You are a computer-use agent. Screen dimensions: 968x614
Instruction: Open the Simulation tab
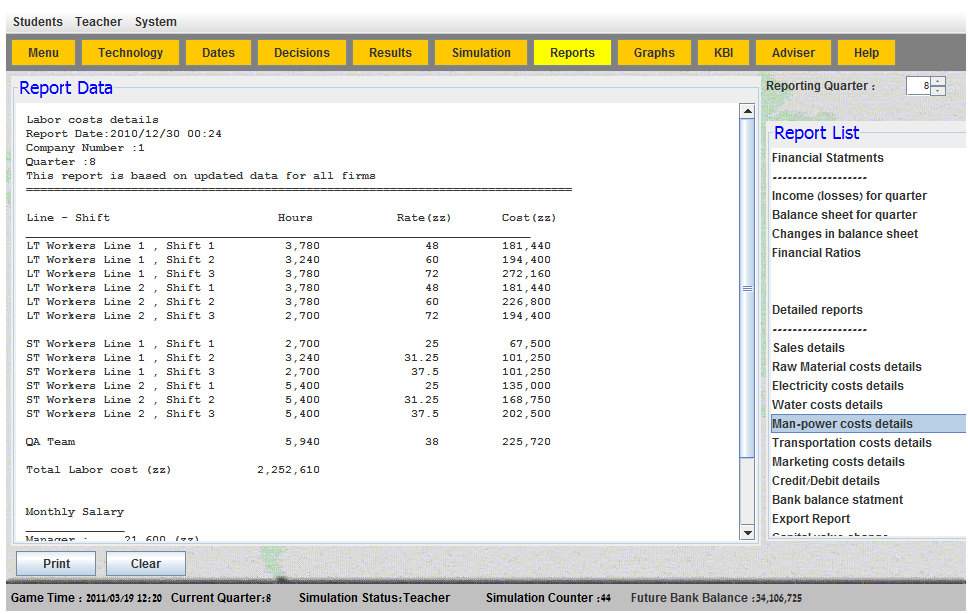click(481, 53)
